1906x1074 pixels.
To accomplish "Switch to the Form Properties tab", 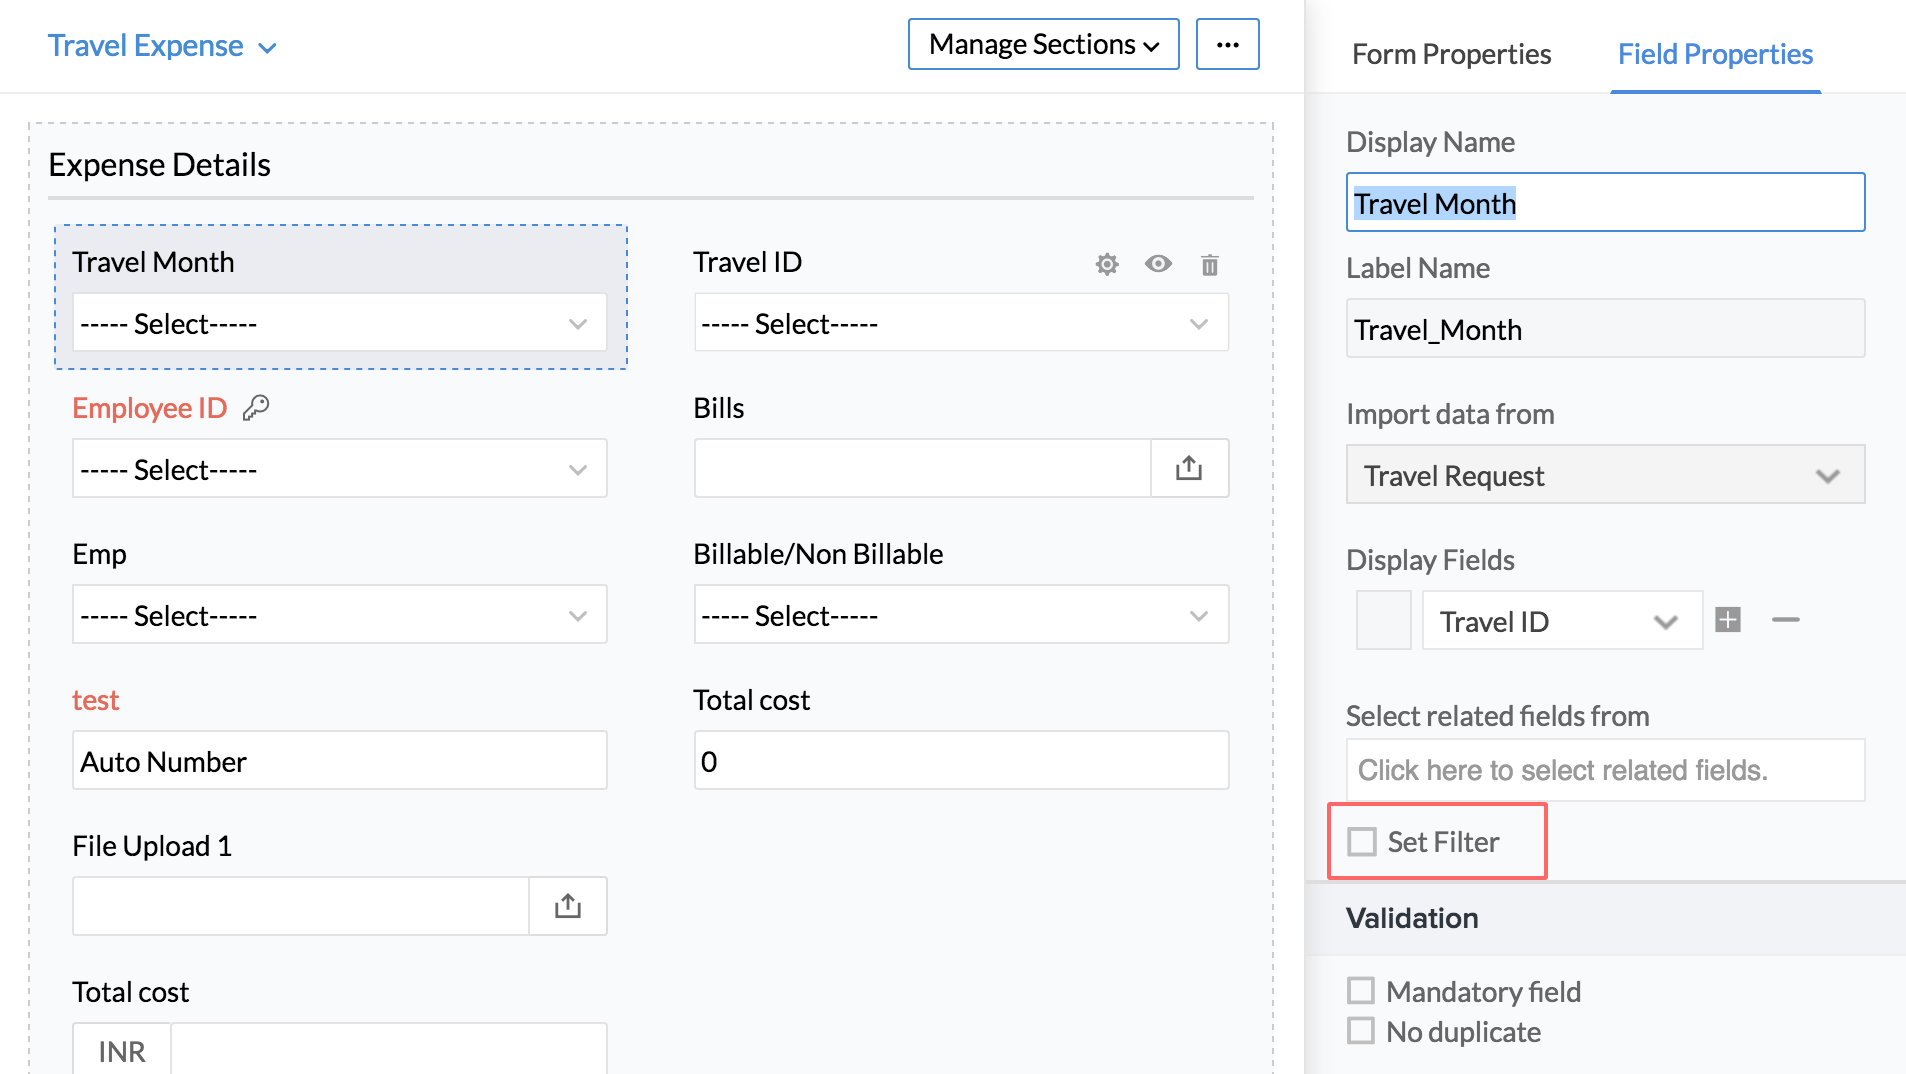I will (x=1451, y=54).
